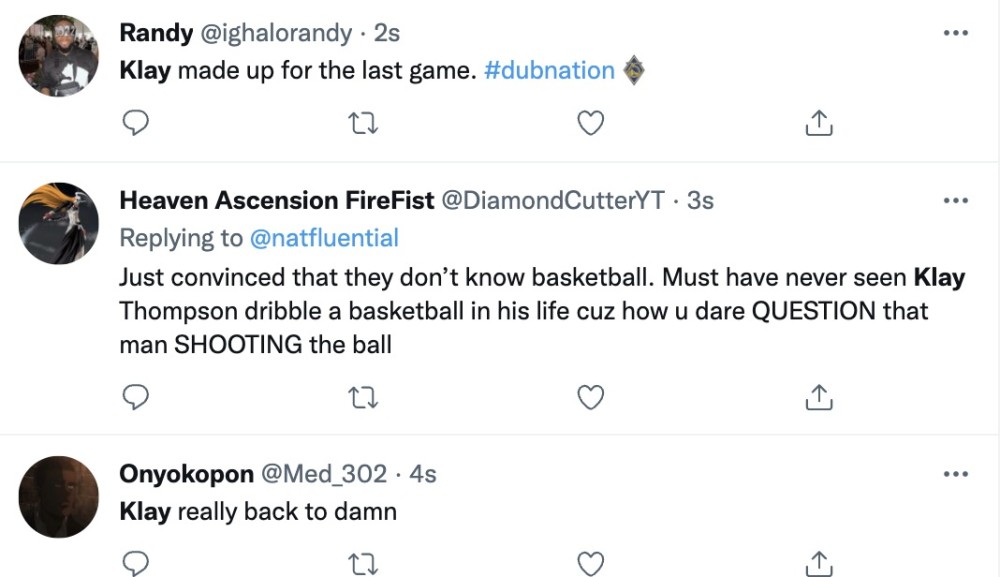Reply to Onyokopon's tweet

click(135, 562)
